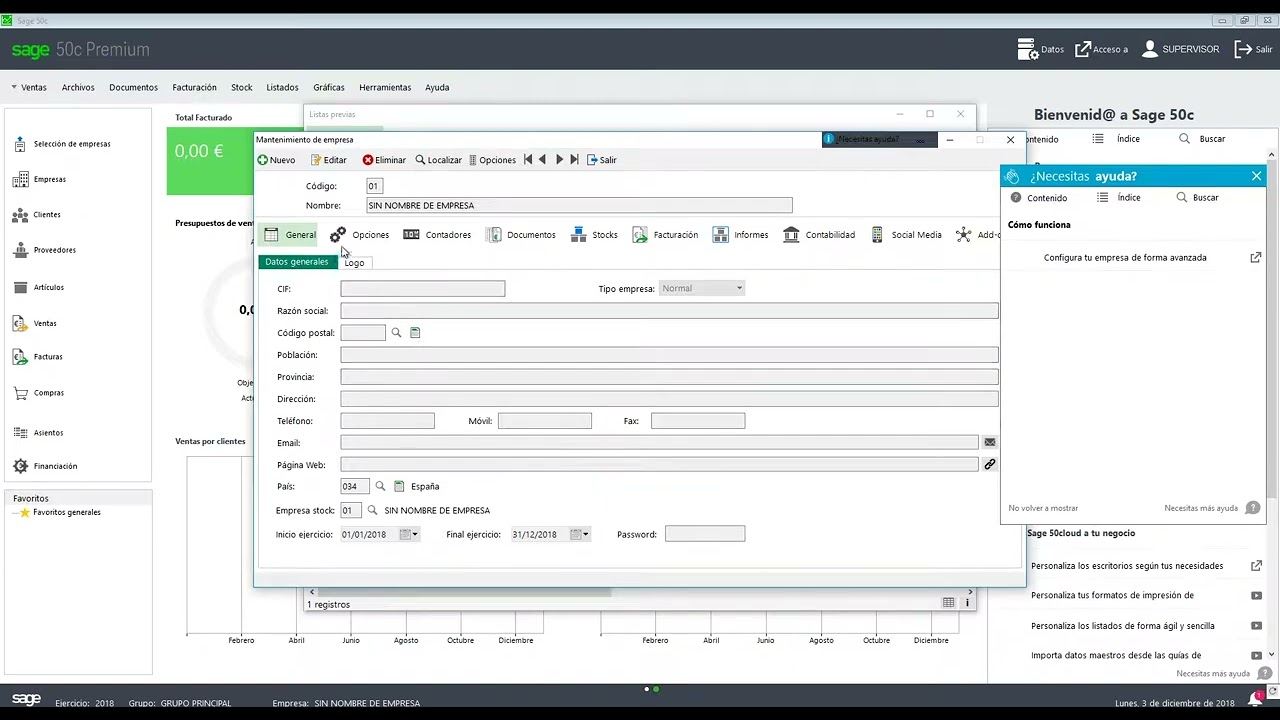The width and height of the screenshot is (1280, 720).
Task: Open the Archivos menu
Action: point(78,87)
